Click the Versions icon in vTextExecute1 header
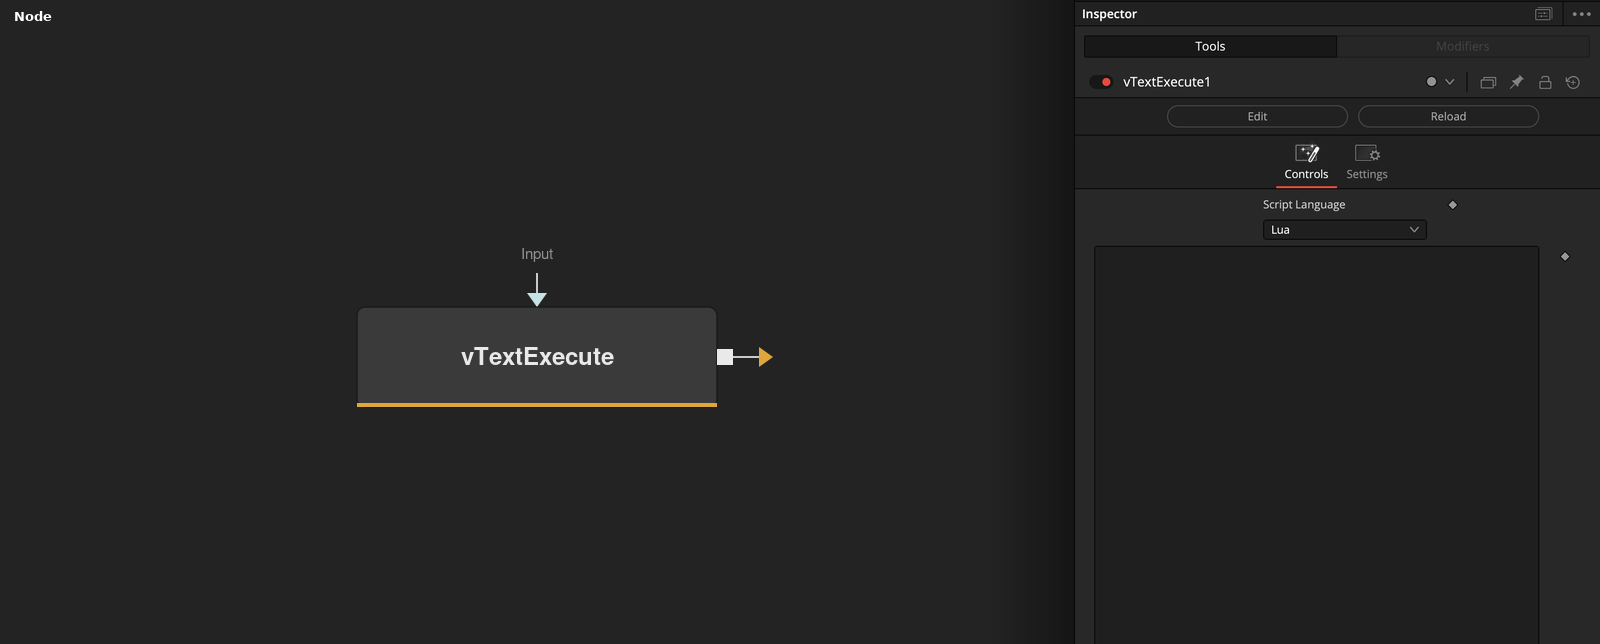The width and height of the screenshot is (1600, 644). (1488, 82)
